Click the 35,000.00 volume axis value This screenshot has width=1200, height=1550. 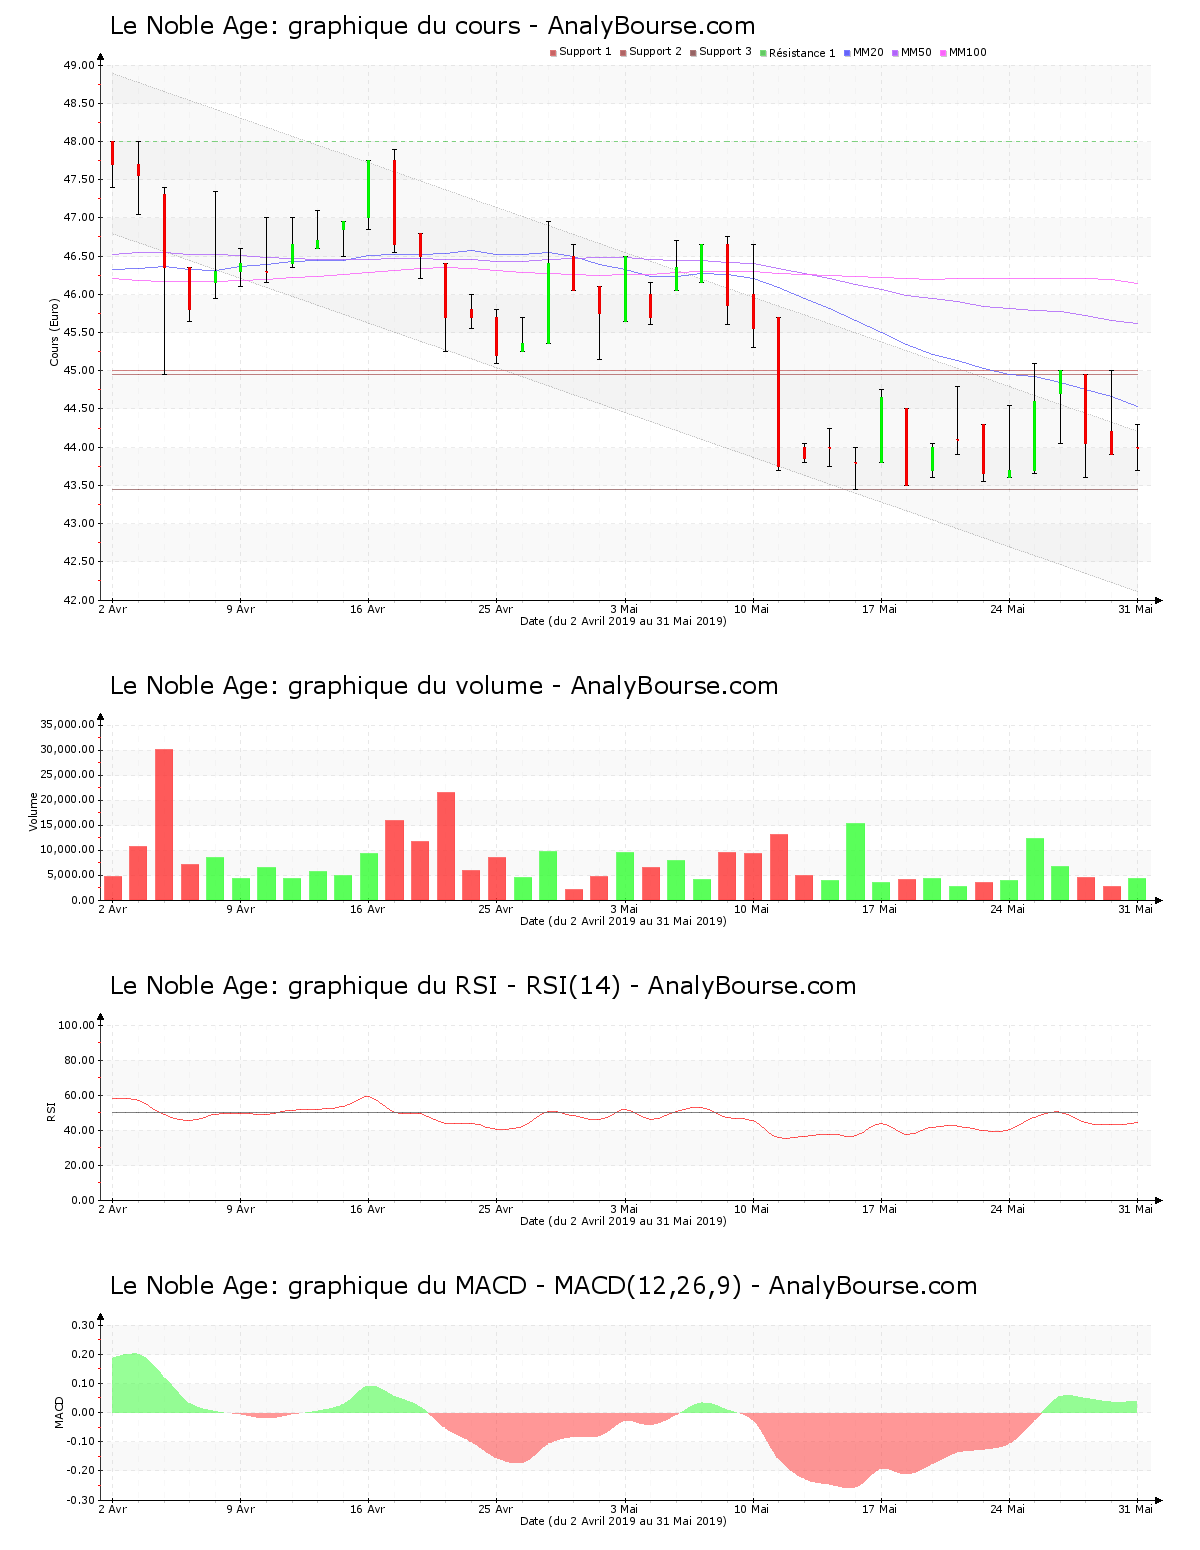pyautogui.click(x=68, y=725)
